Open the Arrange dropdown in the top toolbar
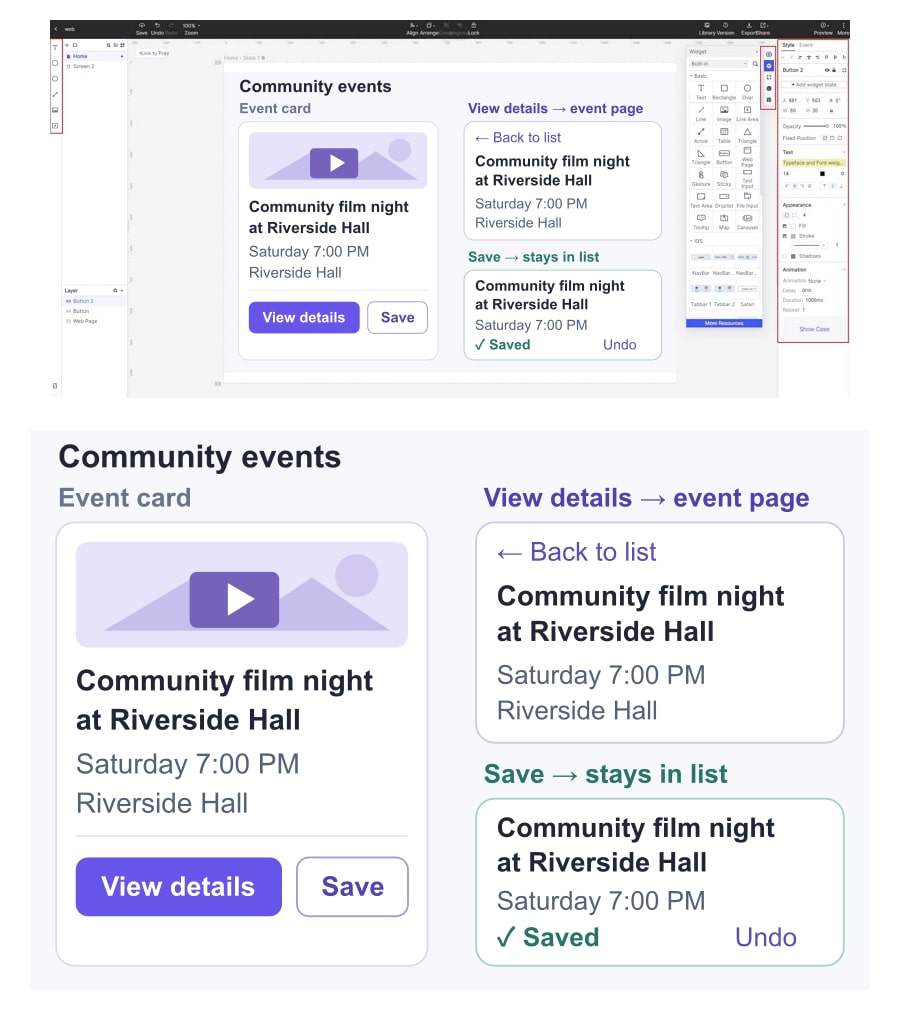 pos(429,29)
